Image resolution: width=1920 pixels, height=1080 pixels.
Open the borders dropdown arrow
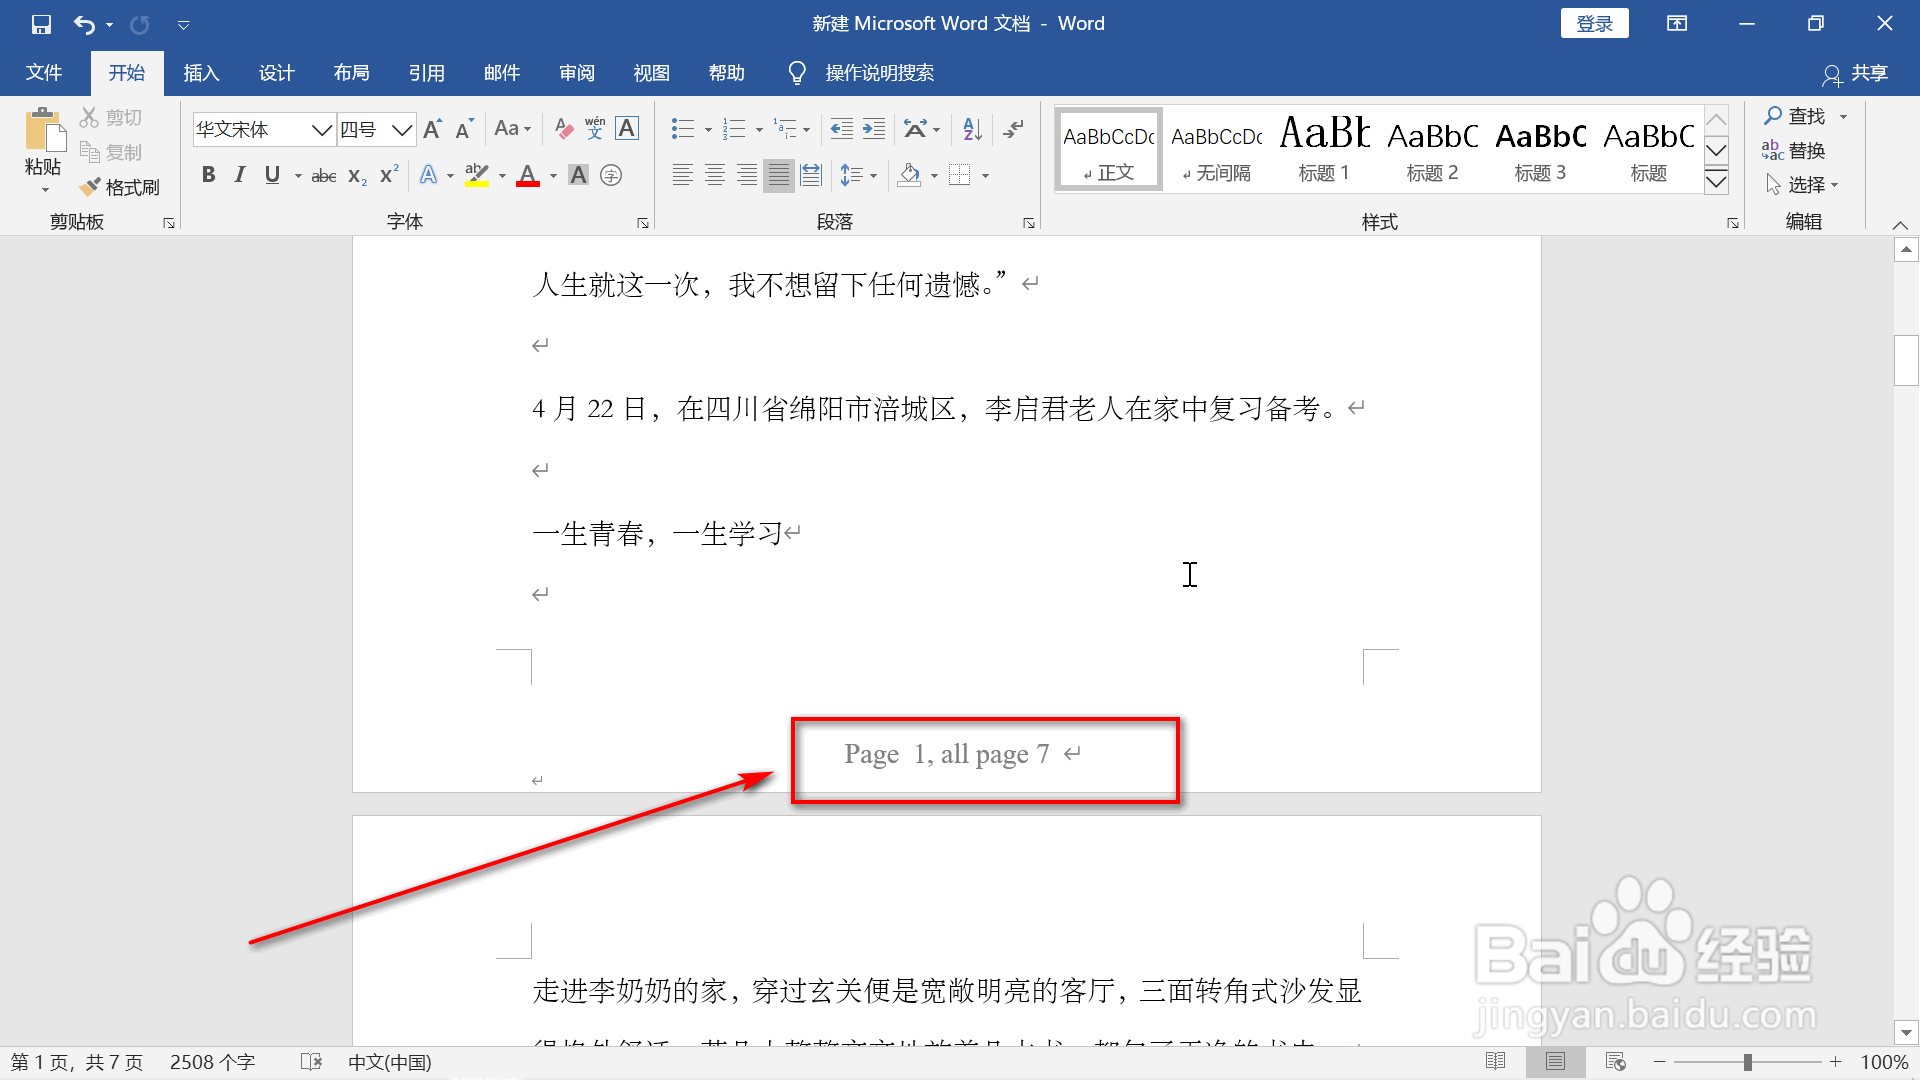click(x=985, y=176)
